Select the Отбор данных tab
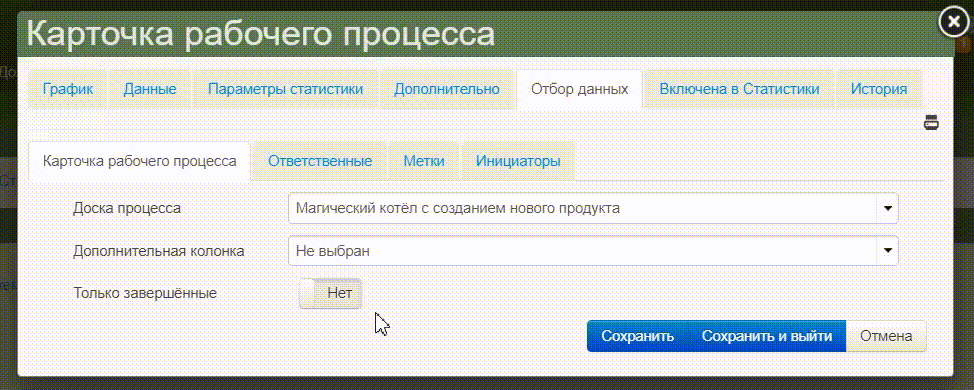 click(580, 89)
